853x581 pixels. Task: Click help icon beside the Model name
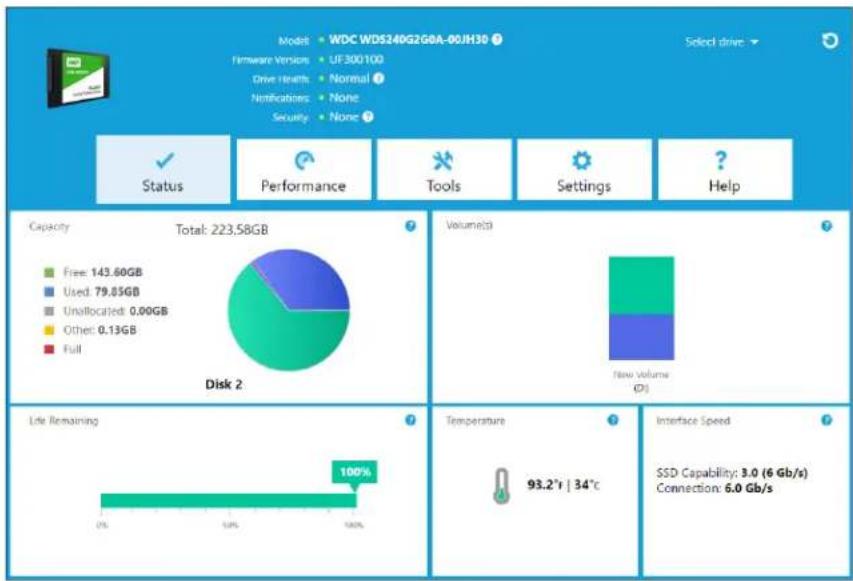497,39
